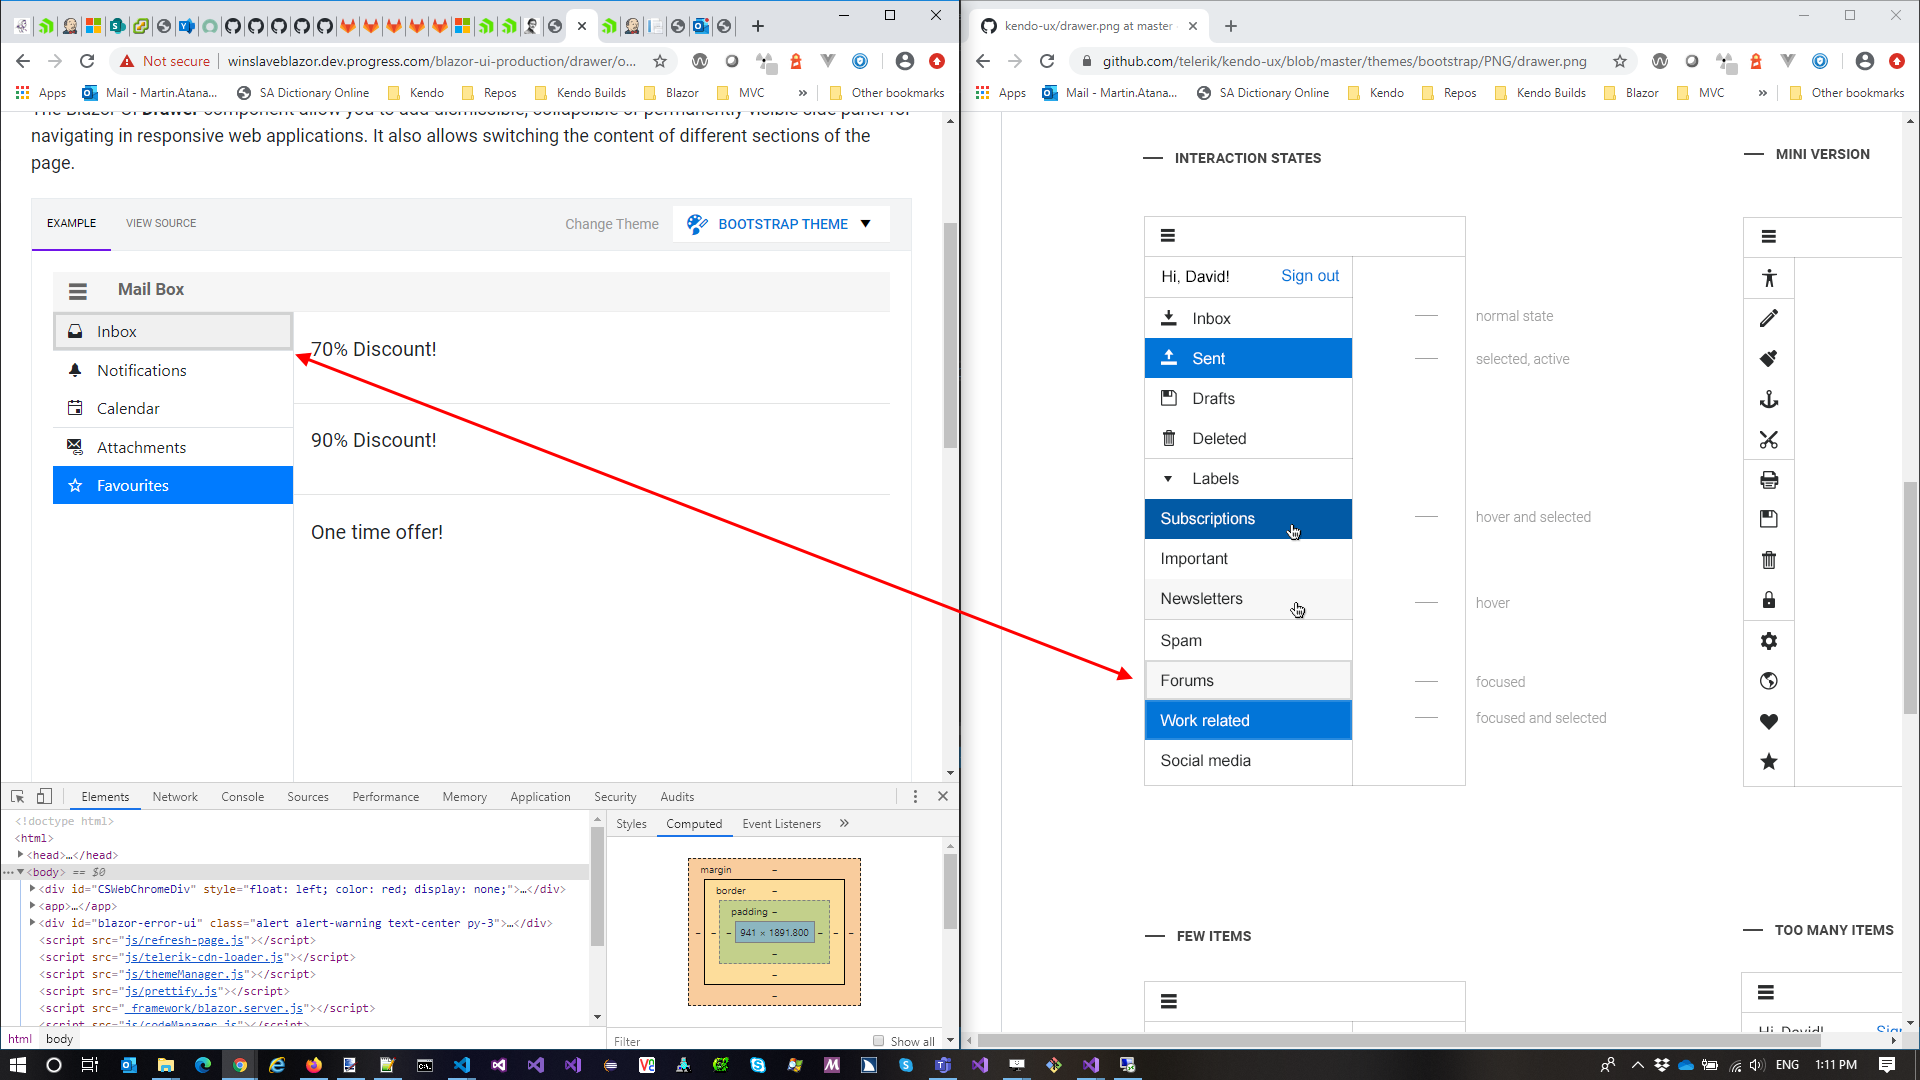Click the 'Sign out' link in the drawer

point(1309,276)
